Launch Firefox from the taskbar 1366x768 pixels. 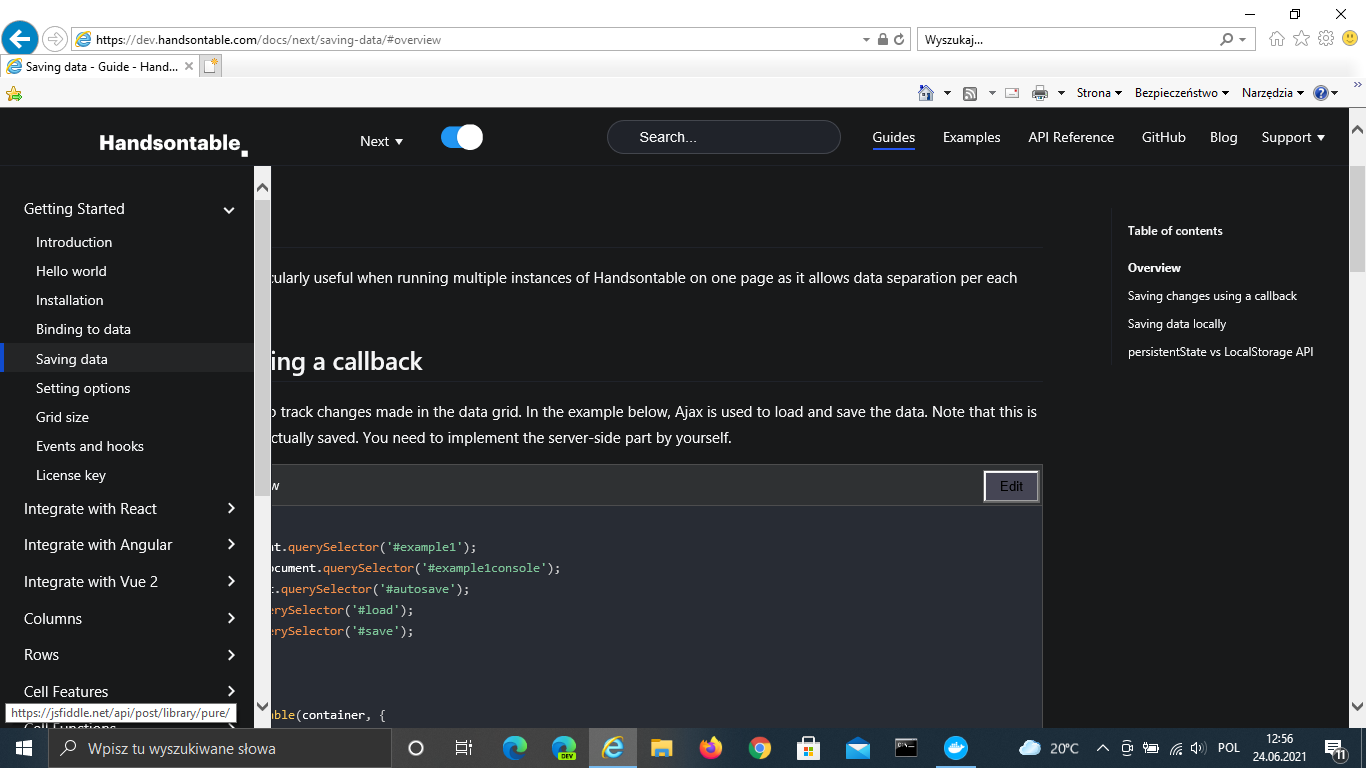click(710, 747)
